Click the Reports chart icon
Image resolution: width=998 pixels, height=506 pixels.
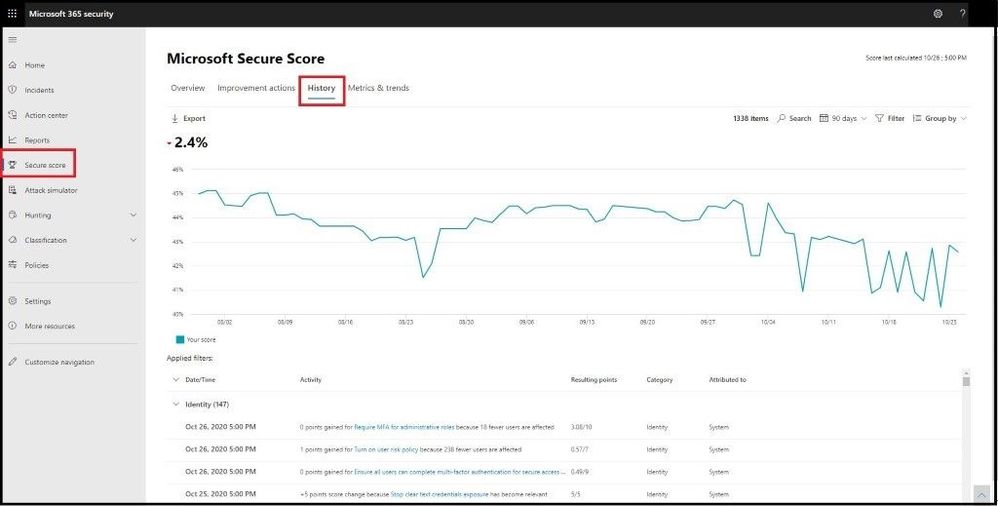(13, 140)
